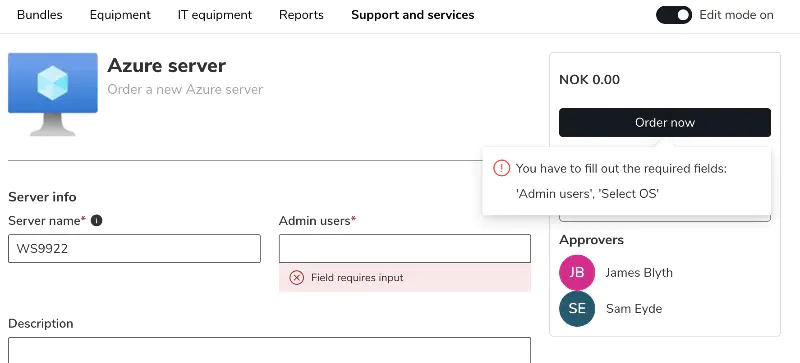This screenshot has width=800, height=363.
Task: Click the SE avatar for Sam Eyde
Action: coord(577,308)
